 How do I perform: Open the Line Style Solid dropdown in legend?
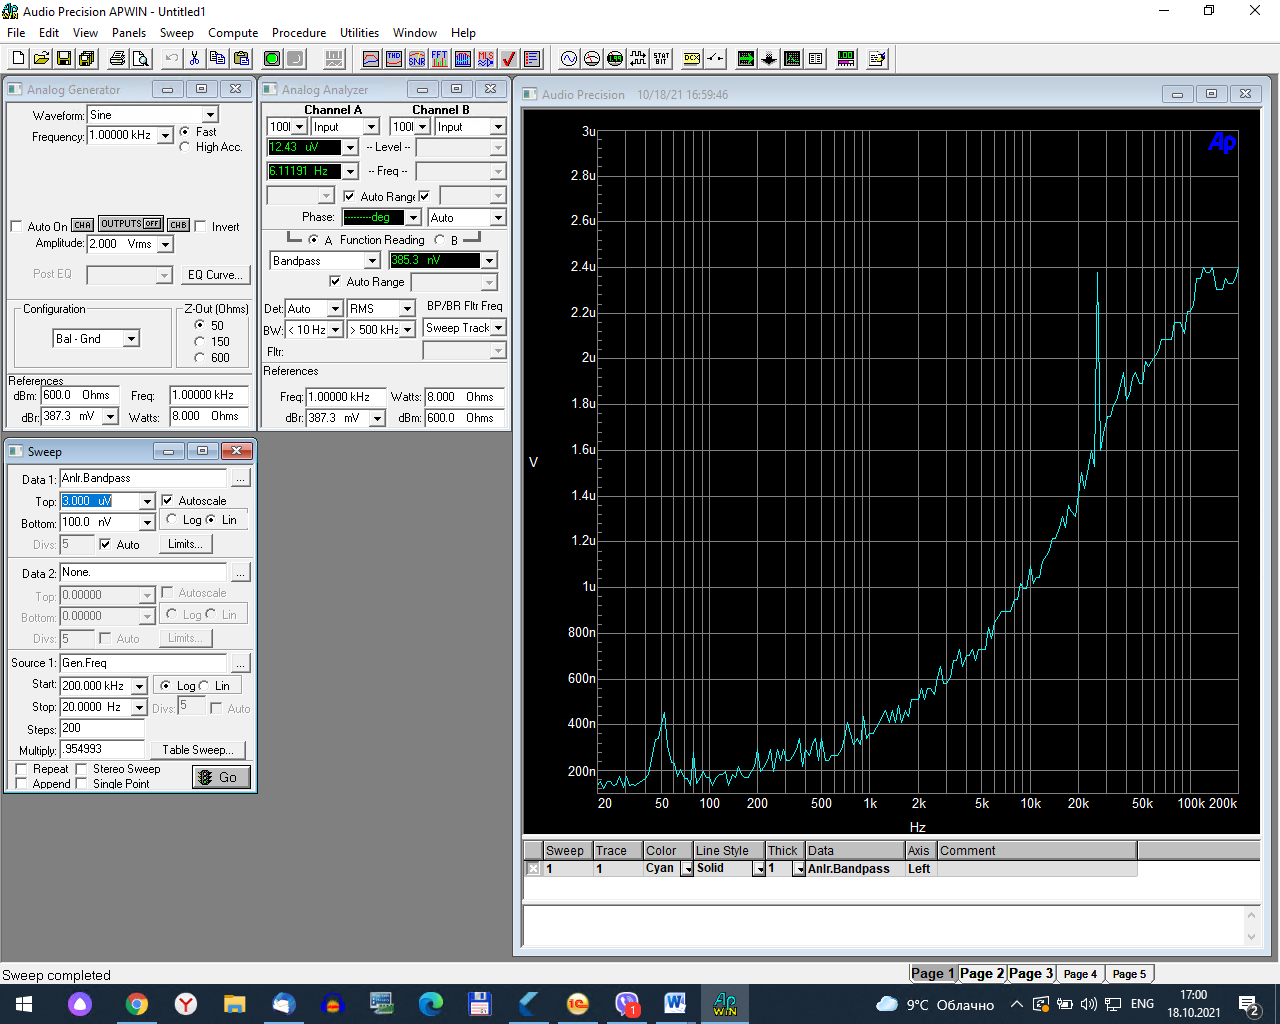click(759, 869)
